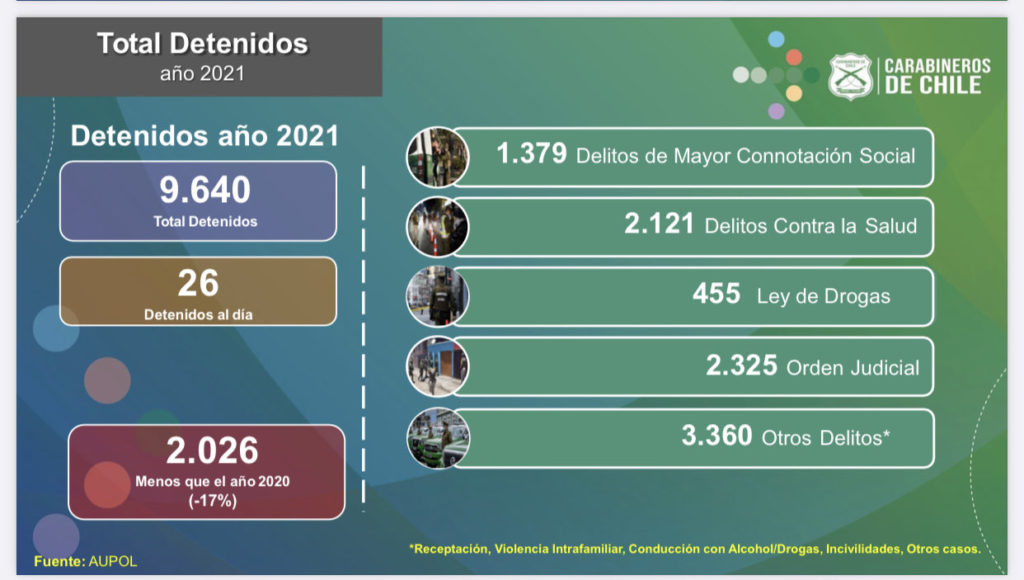The height and width of the screenshot is (580, 1024).
Task: Select the purple dot below the dot cluster
Action: coord(776,111)
